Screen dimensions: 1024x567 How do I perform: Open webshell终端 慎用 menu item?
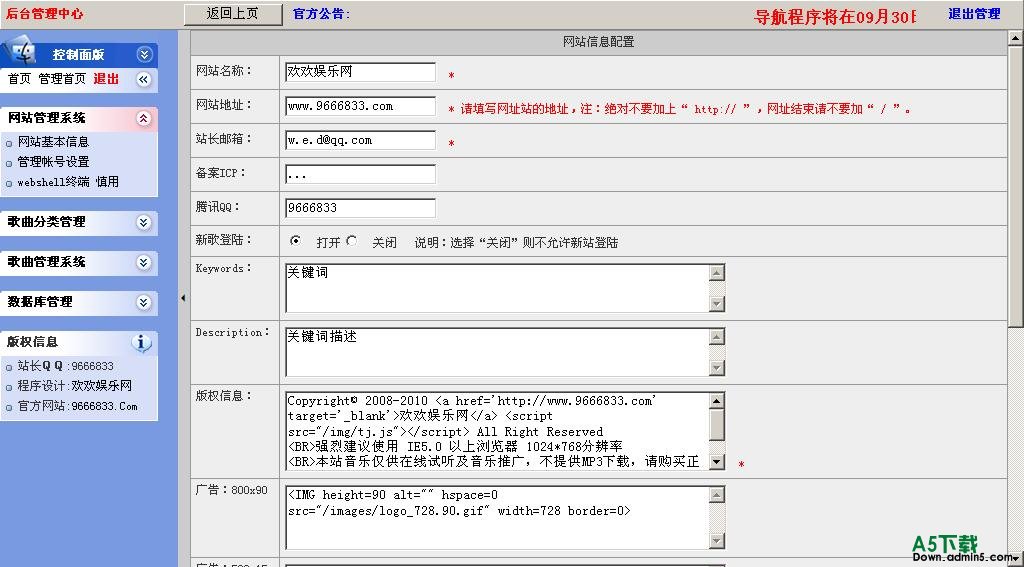tap(68, 182)
